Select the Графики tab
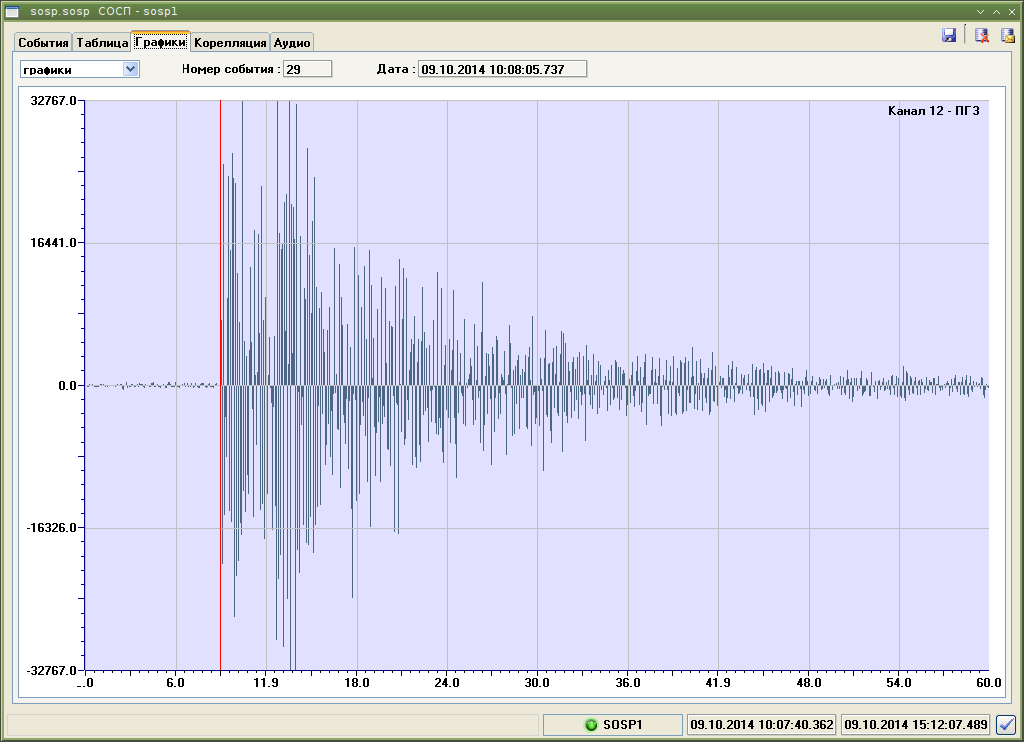1024x742 pixels. (x=160, y=42)
